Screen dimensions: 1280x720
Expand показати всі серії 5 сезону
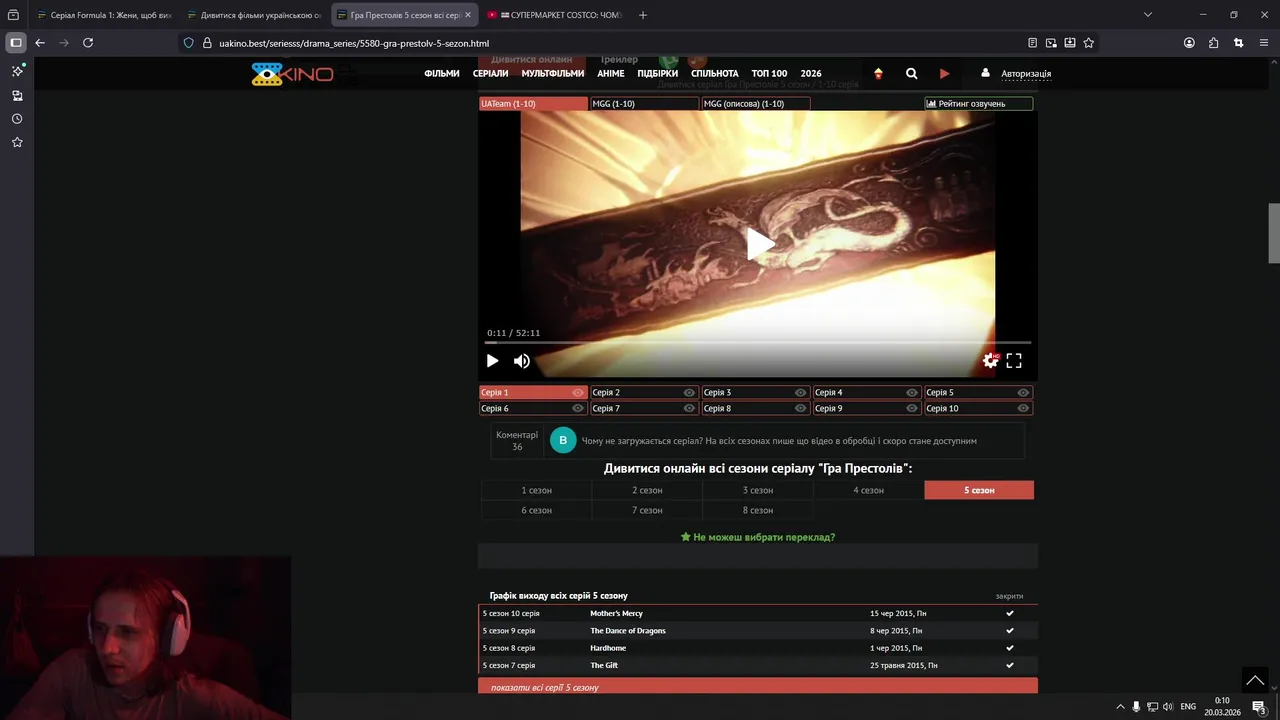[758, 687]
